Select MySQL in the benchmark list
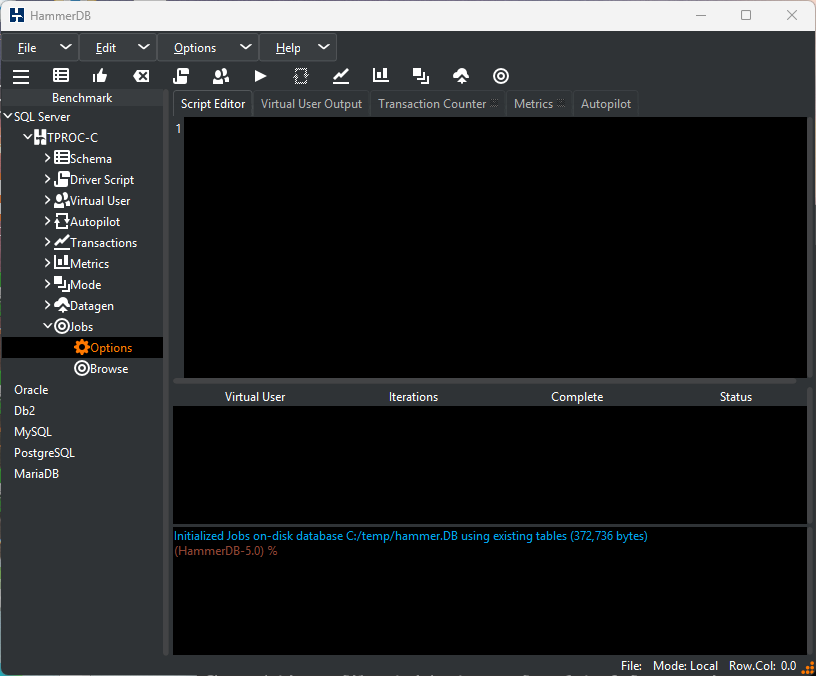 coord(33,432)
